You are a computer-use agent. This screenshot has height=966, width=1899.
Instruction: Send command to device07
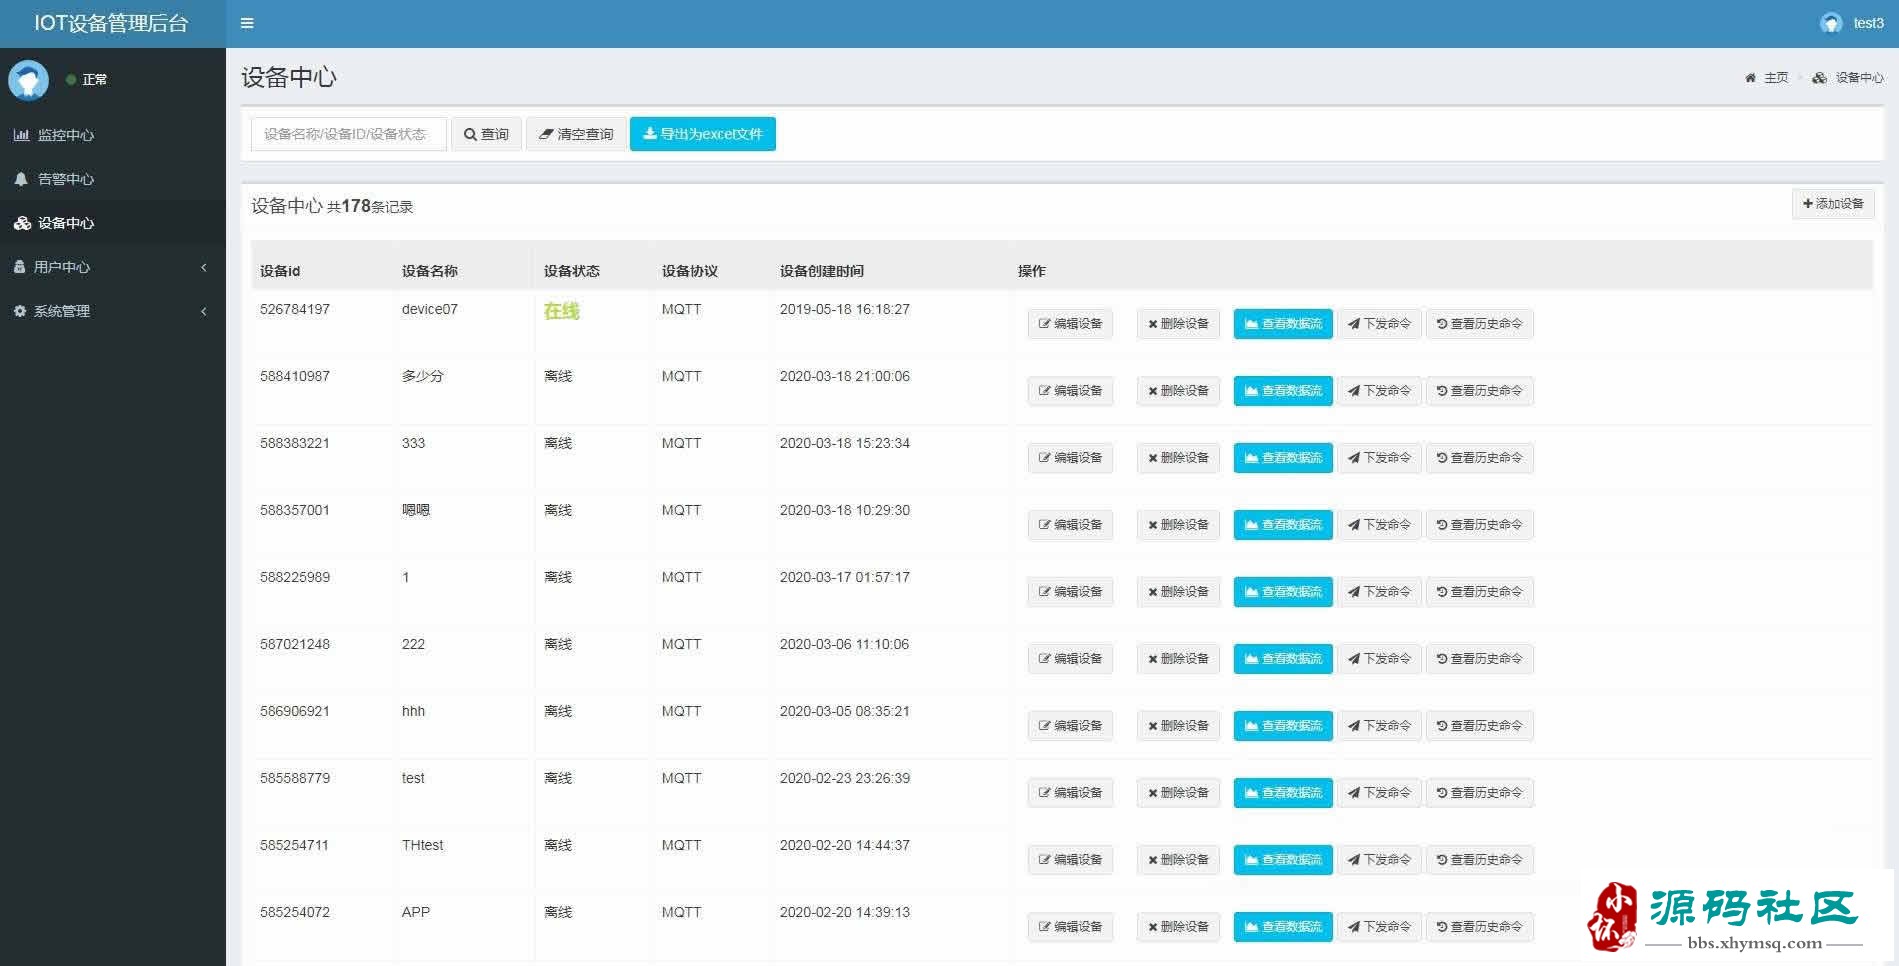[x=1379, y=324]
